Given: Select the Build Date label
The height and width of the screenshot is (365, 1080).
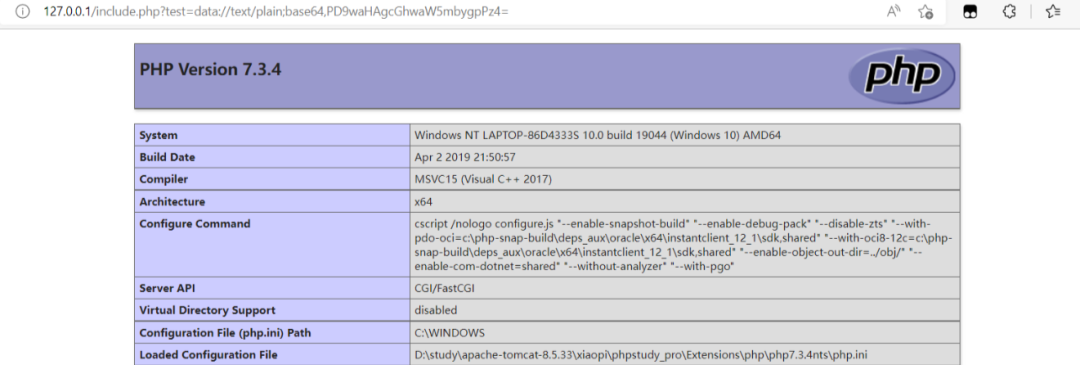Looking at the screenshot, I should pos(167,157).
